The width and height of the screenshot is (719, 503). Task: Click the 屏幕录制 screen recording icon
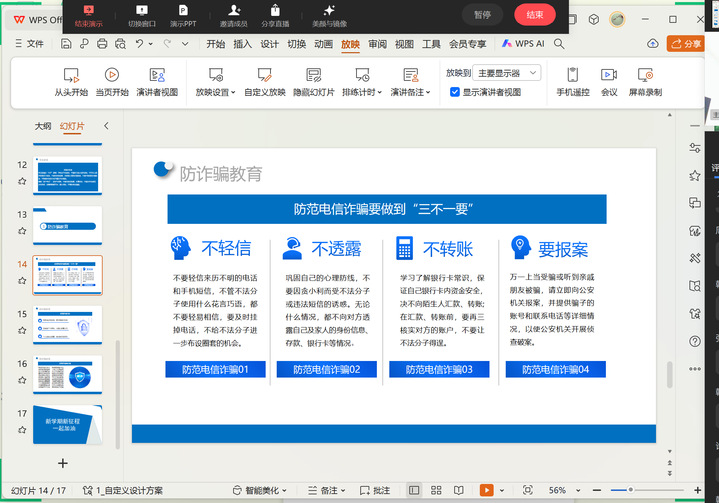[645, 75]
